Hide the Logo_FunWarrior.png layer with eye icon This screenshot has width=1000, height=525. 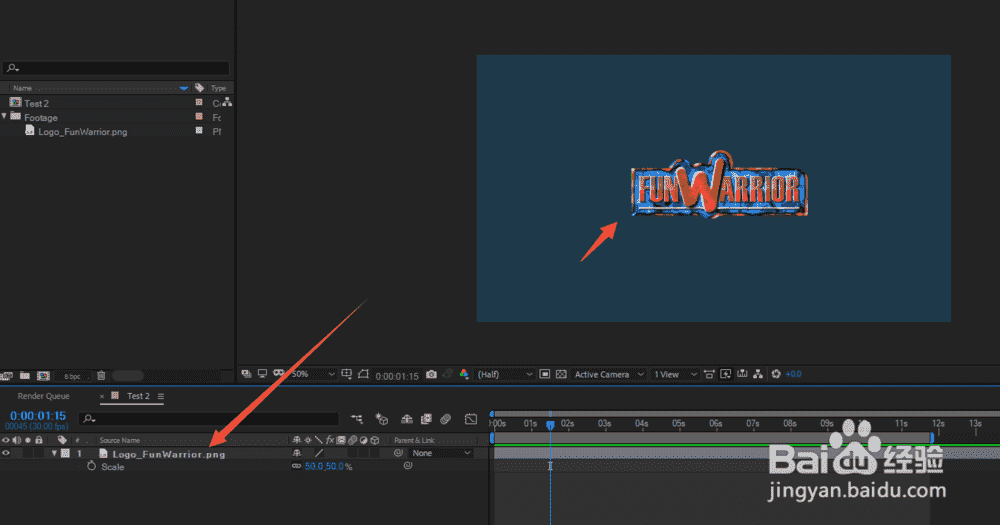pos(6,454)
